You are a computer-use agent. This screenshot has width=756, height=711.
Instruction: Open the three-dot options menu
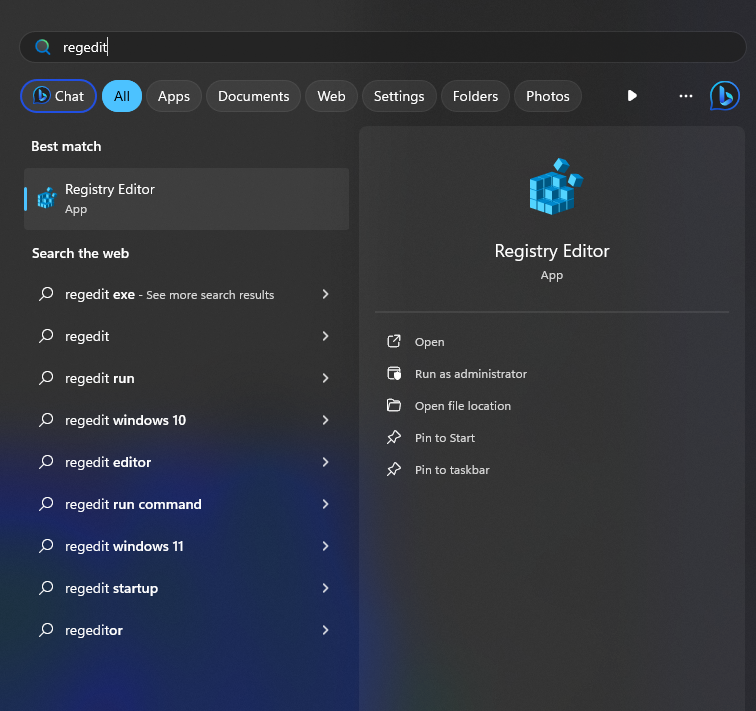click(686, 96)
